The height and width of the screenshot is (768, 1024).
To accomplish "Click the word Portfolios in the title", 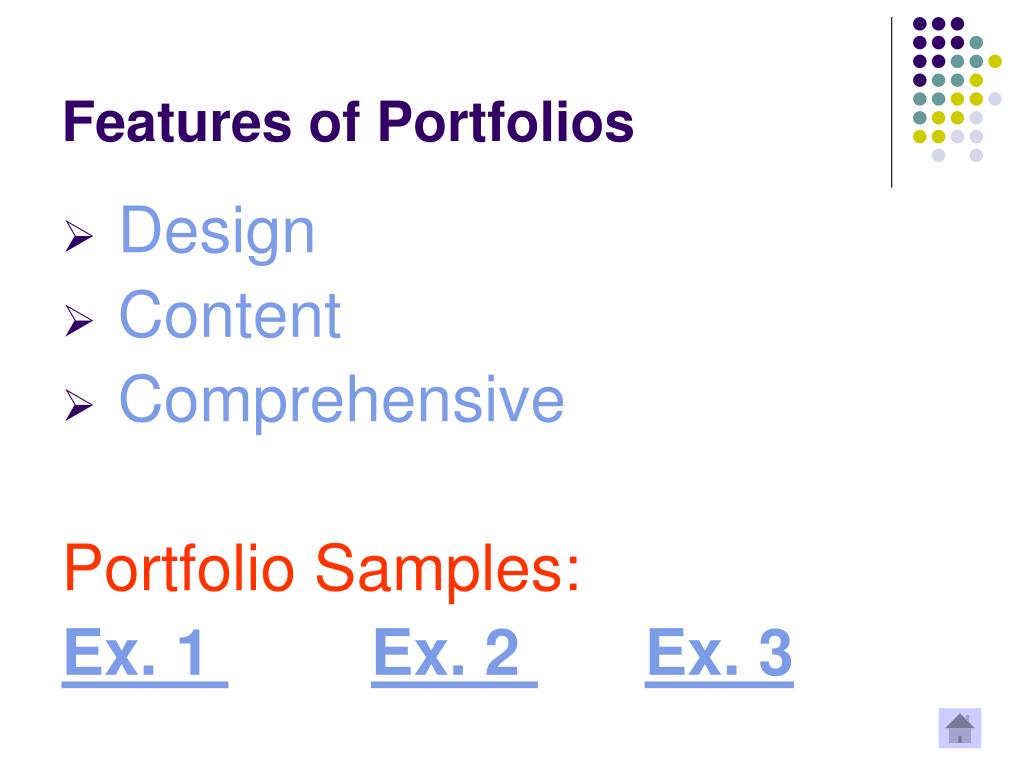I will [506, 122].
